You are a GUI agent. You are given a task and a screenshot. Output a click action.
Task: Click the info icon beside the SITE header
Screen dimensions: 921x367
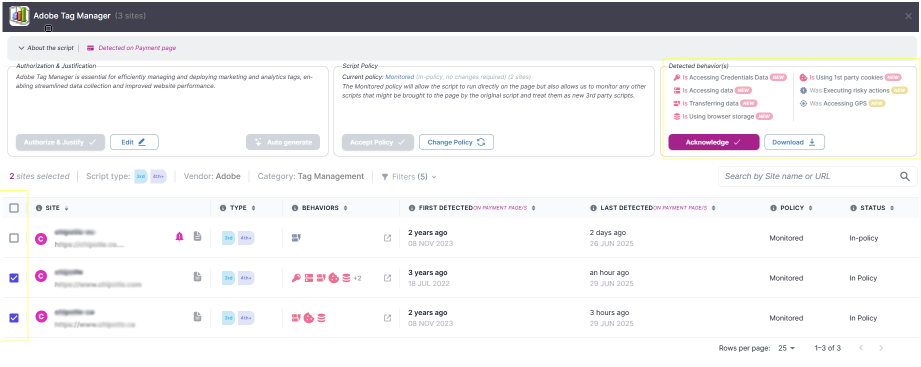39,208
